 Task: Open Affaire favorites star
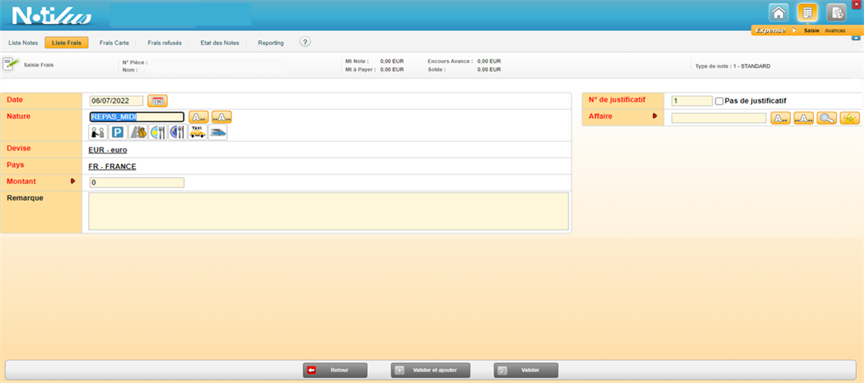pos(850,118)
